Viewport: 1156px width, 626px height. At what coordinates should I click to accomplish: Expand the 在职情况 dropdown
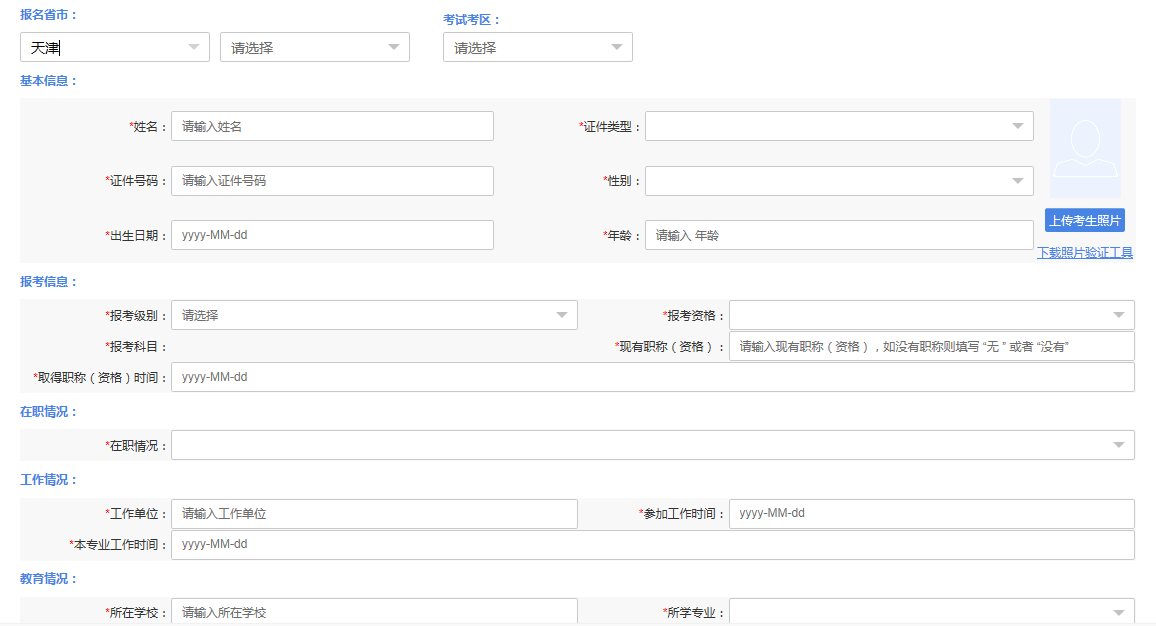click(652, 445)
